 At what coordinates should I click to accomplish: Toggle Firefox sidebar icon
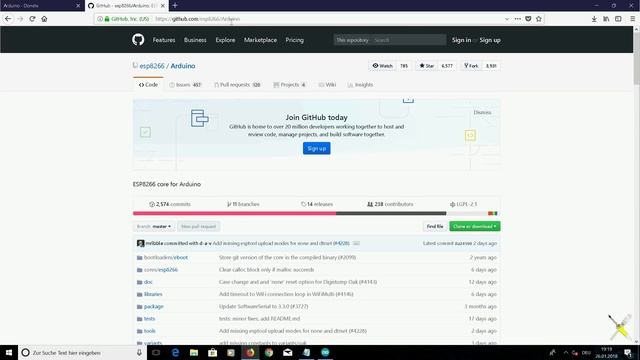pos(618,19)
